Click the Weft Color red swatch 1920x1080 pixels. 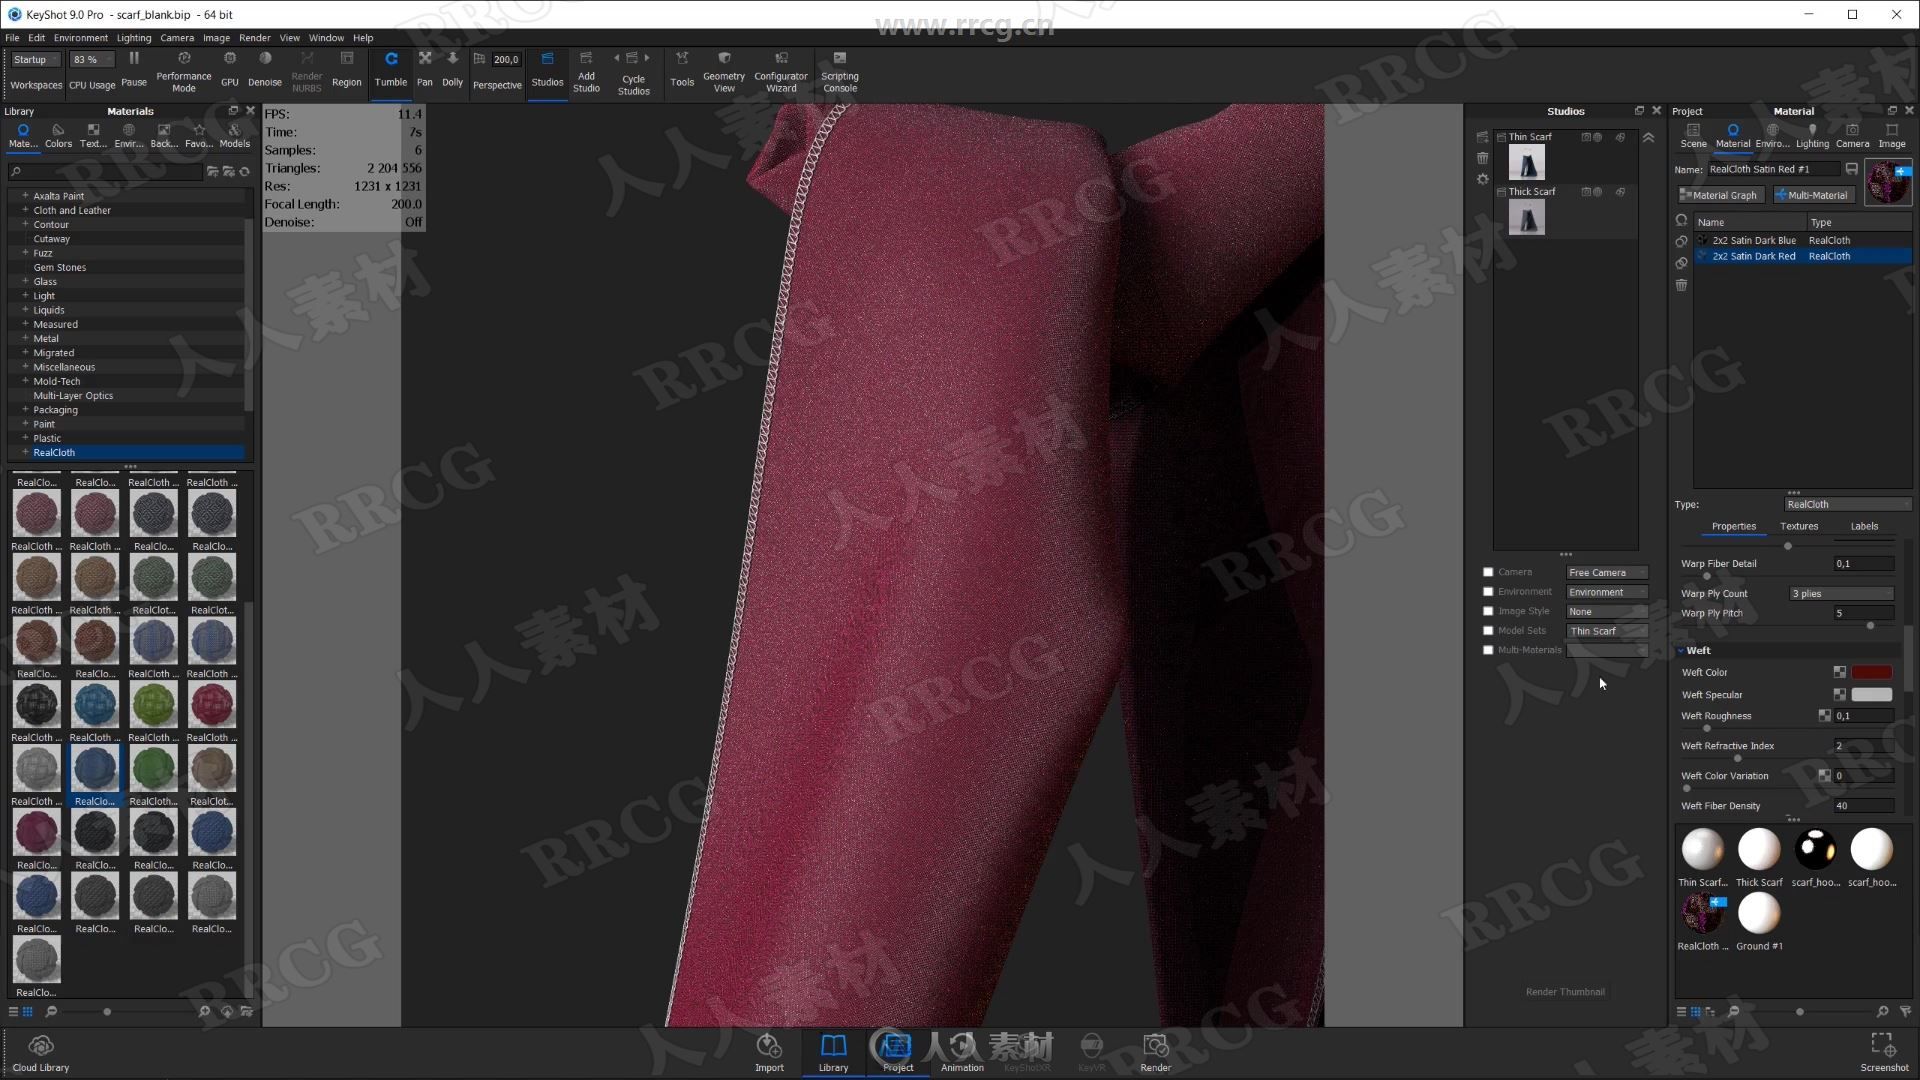1875,671
